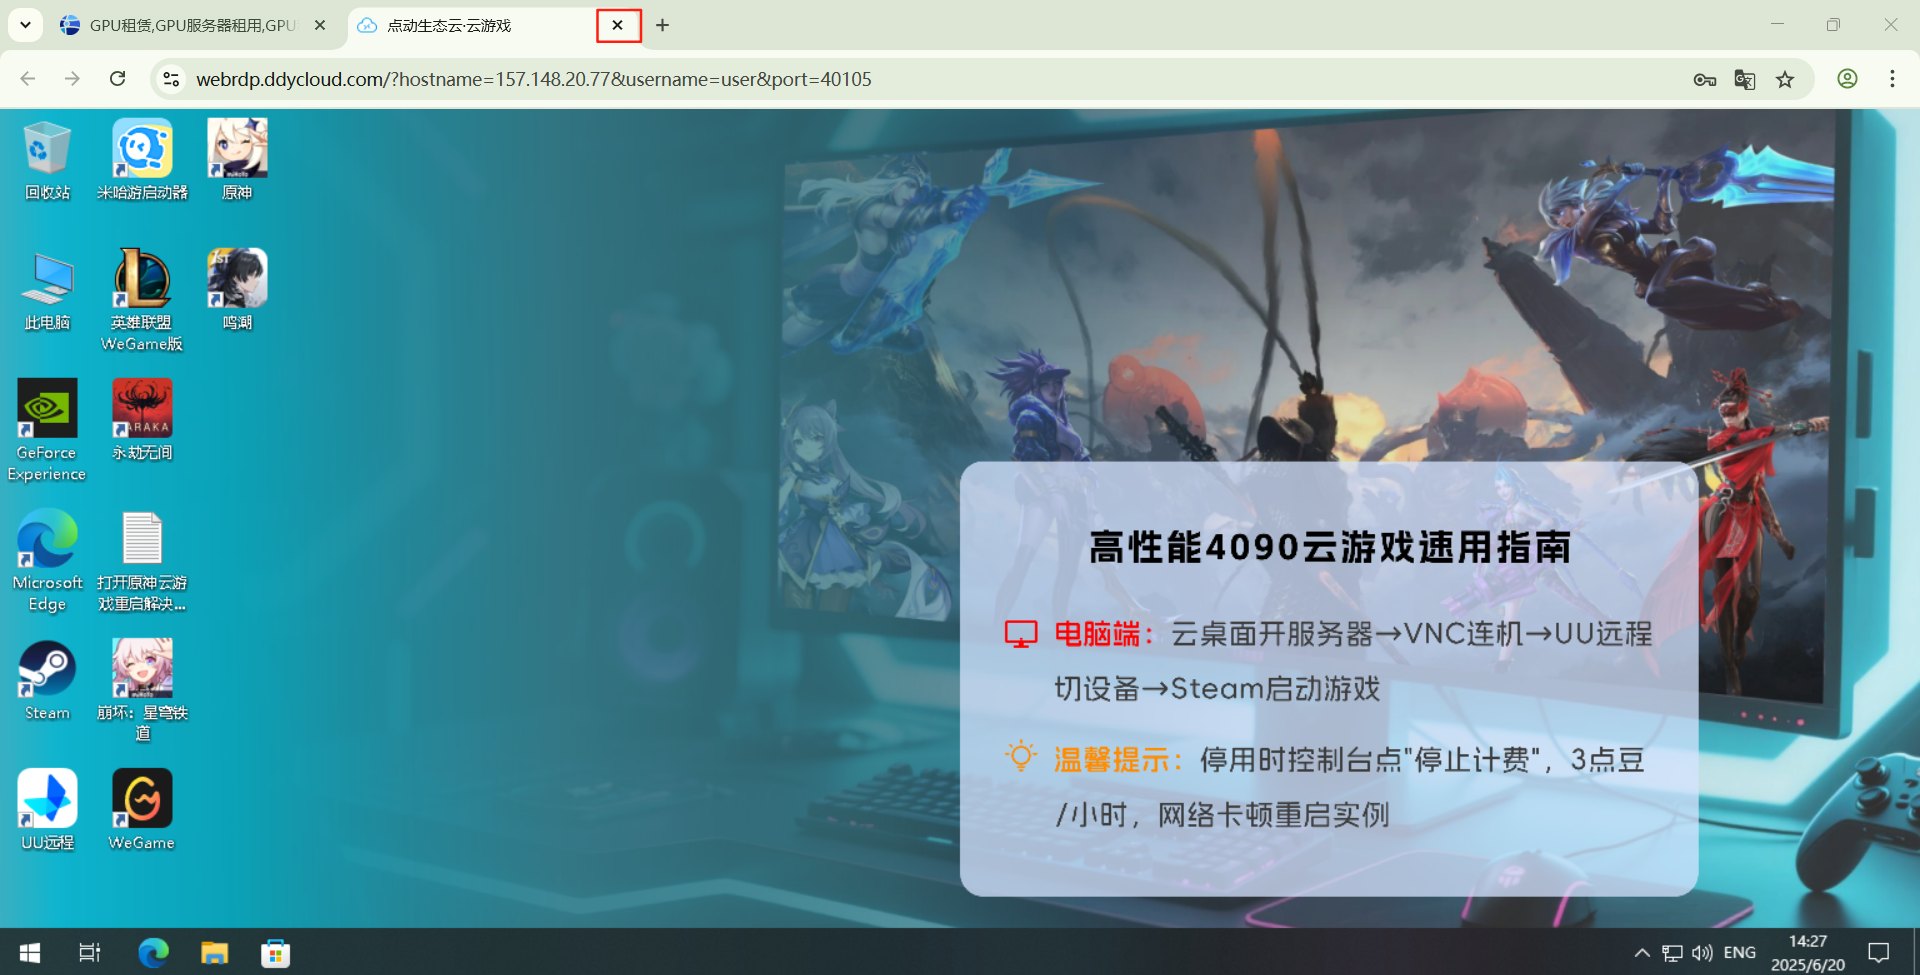Select the 英雄联盟 WeGame版 shortcut
Viewport: 1920px width, 975px height.
[142, 300]
